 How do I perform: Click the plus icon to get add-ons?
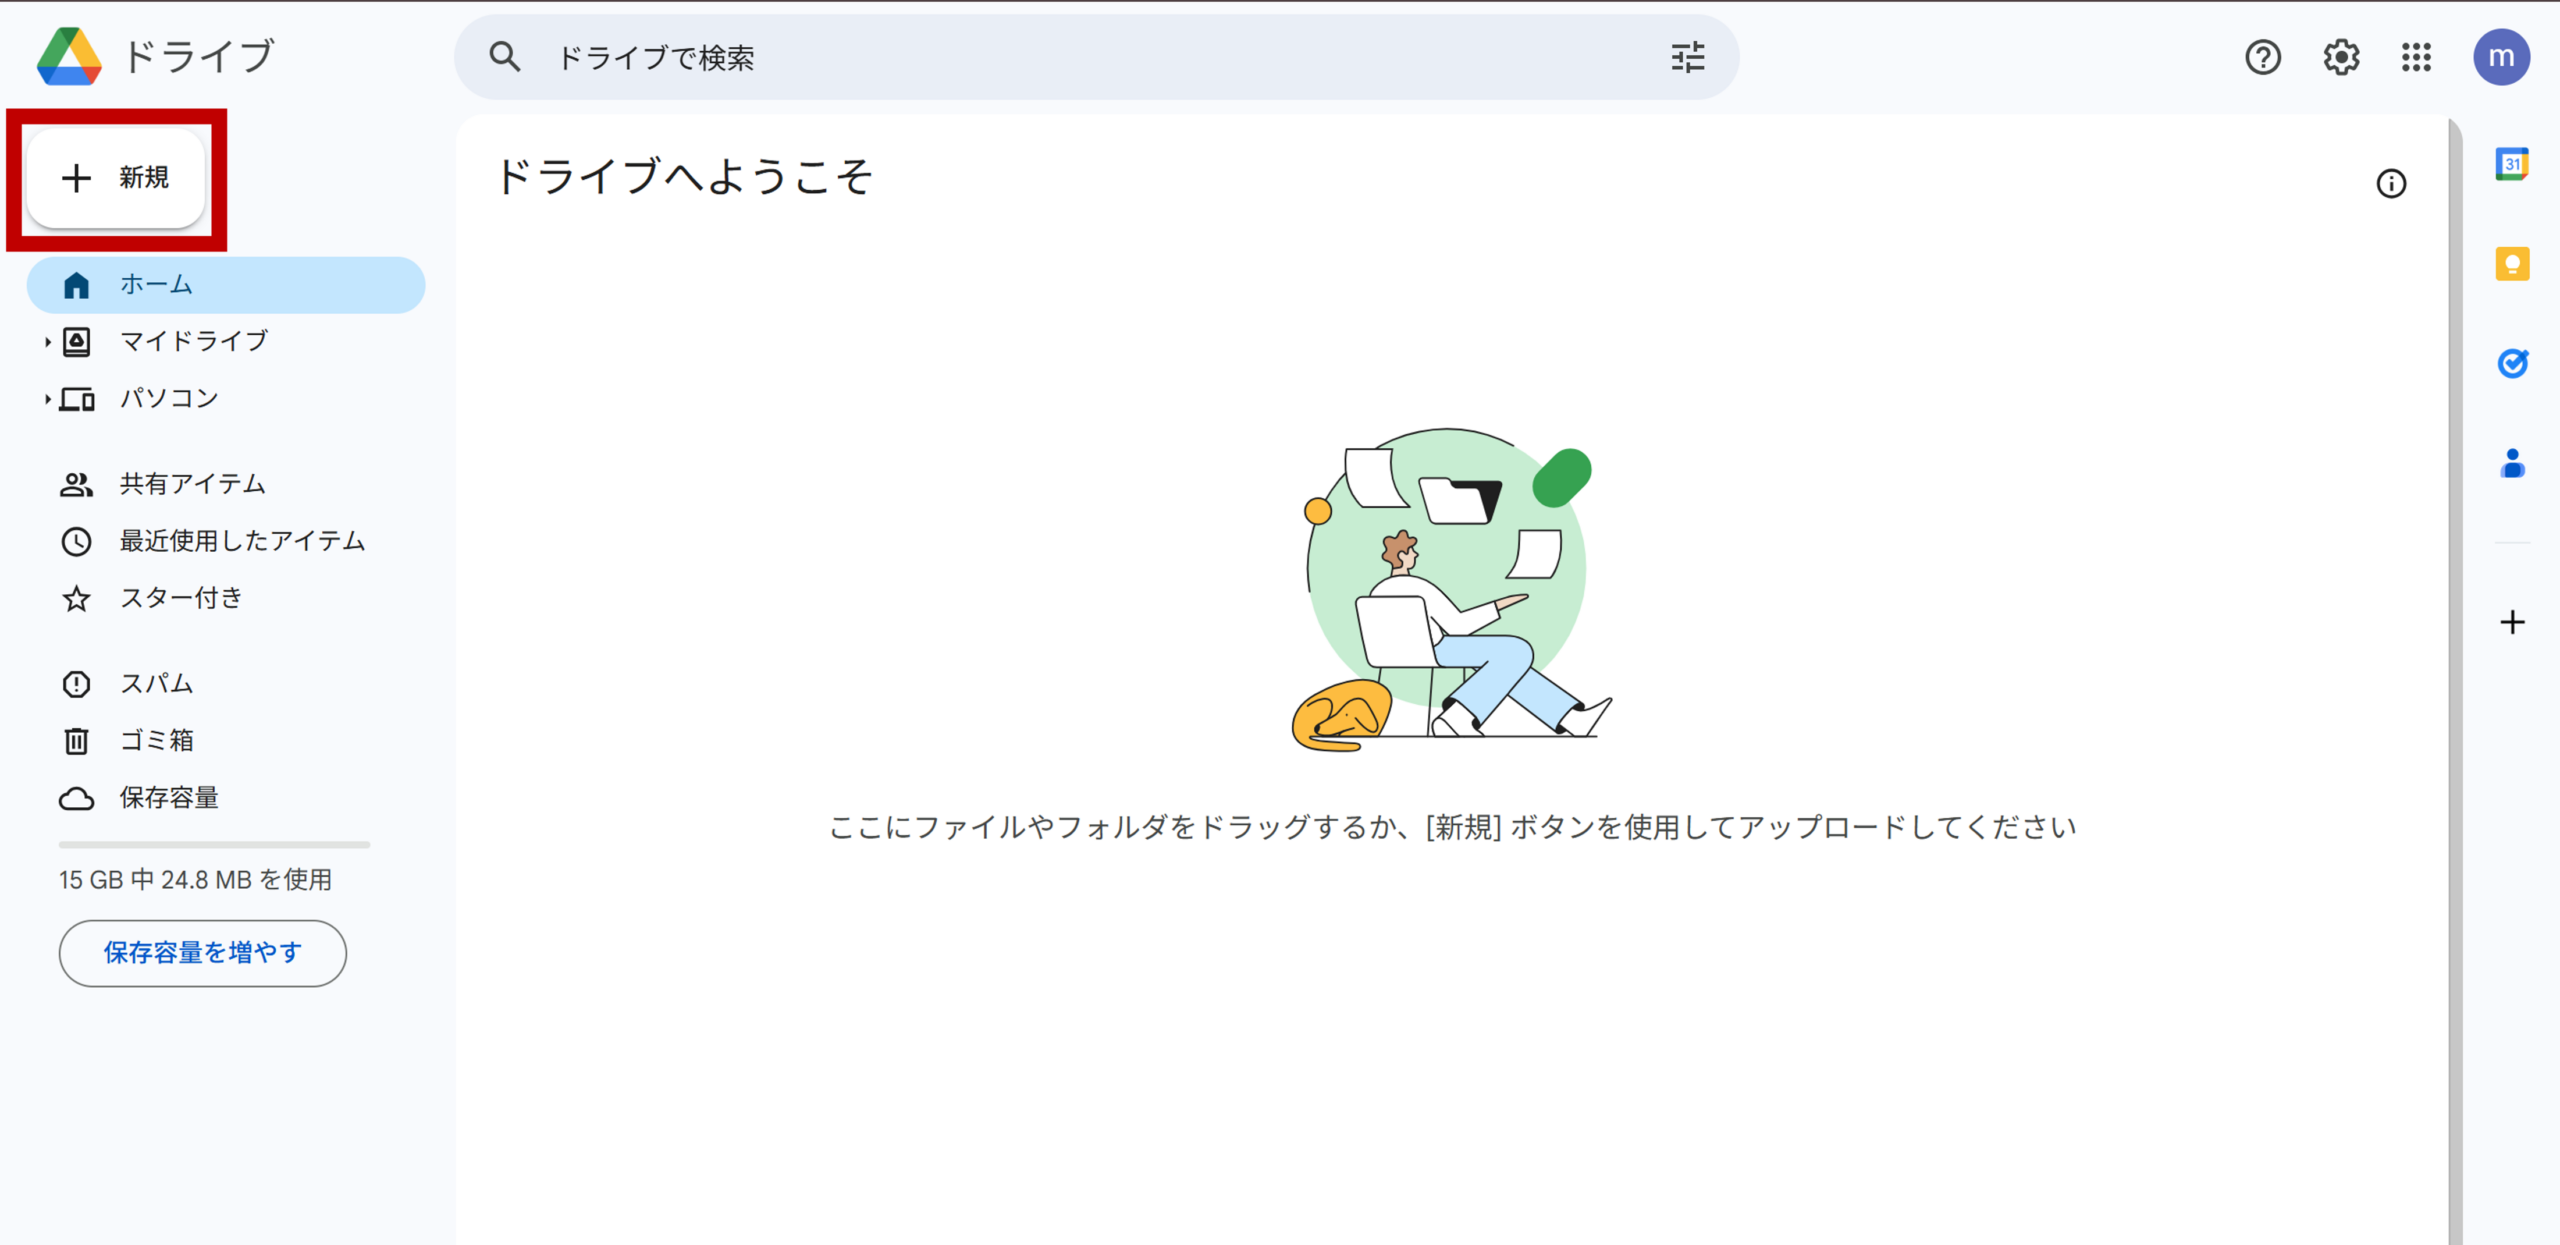coord(2512,622)
